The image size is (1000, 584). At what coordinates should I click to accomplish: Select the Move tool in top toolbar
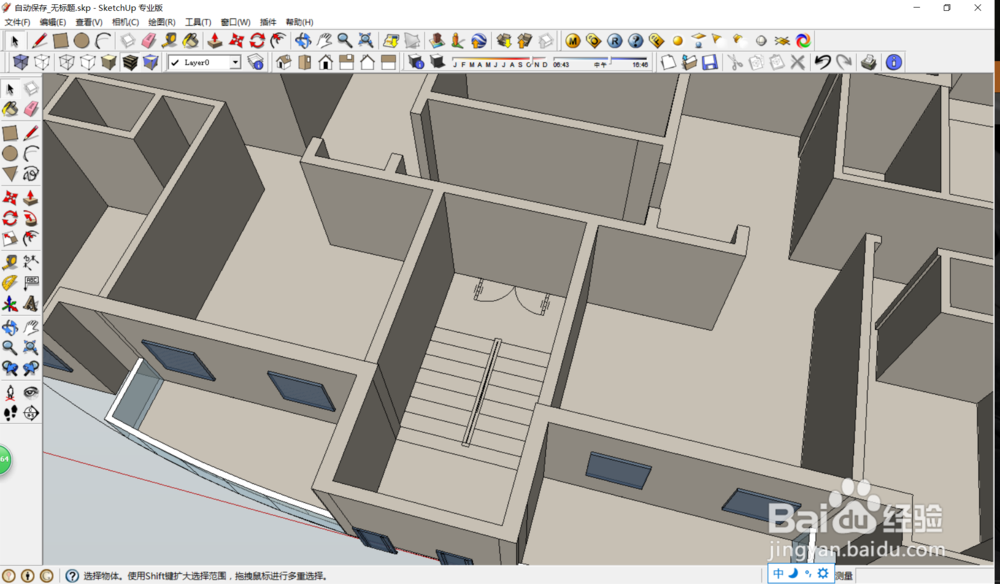[236, 41]
